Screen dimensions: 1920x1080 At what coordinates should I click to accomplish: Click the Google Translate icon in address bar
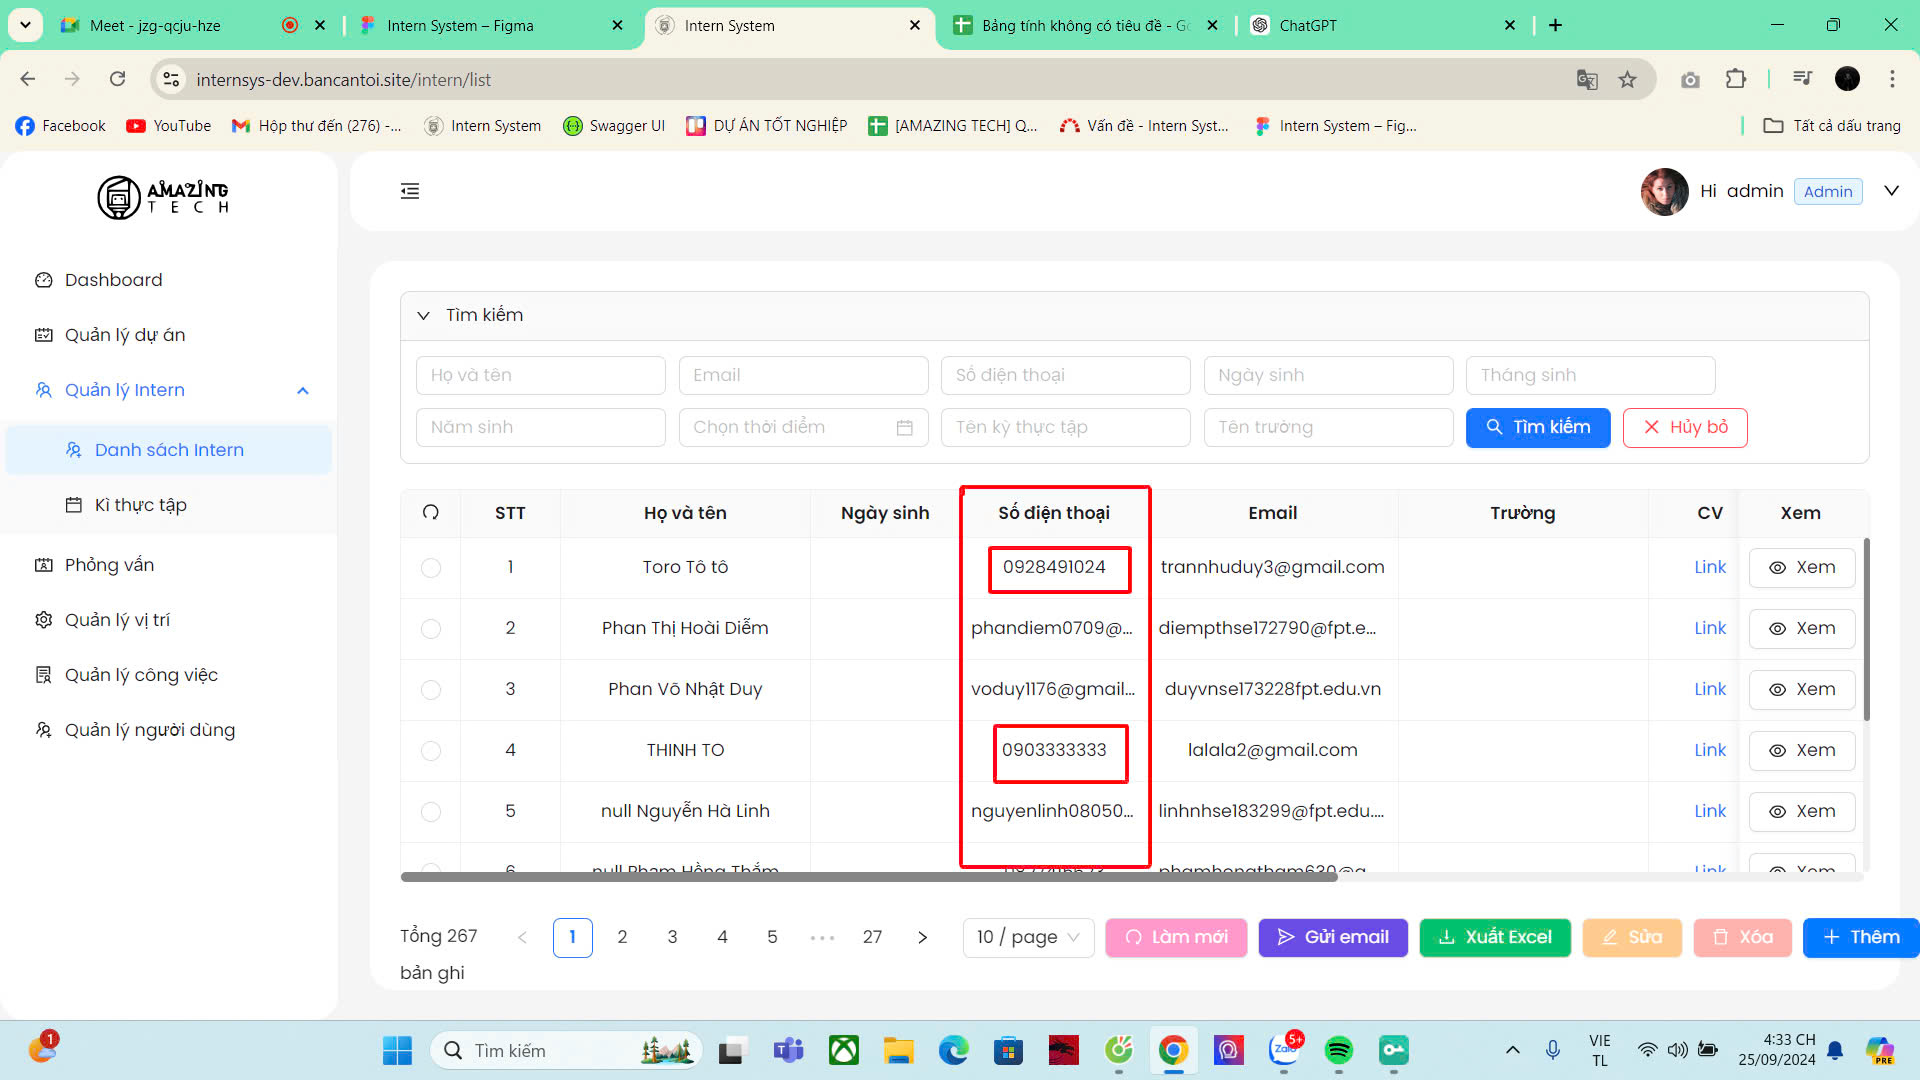(1587, 80)
